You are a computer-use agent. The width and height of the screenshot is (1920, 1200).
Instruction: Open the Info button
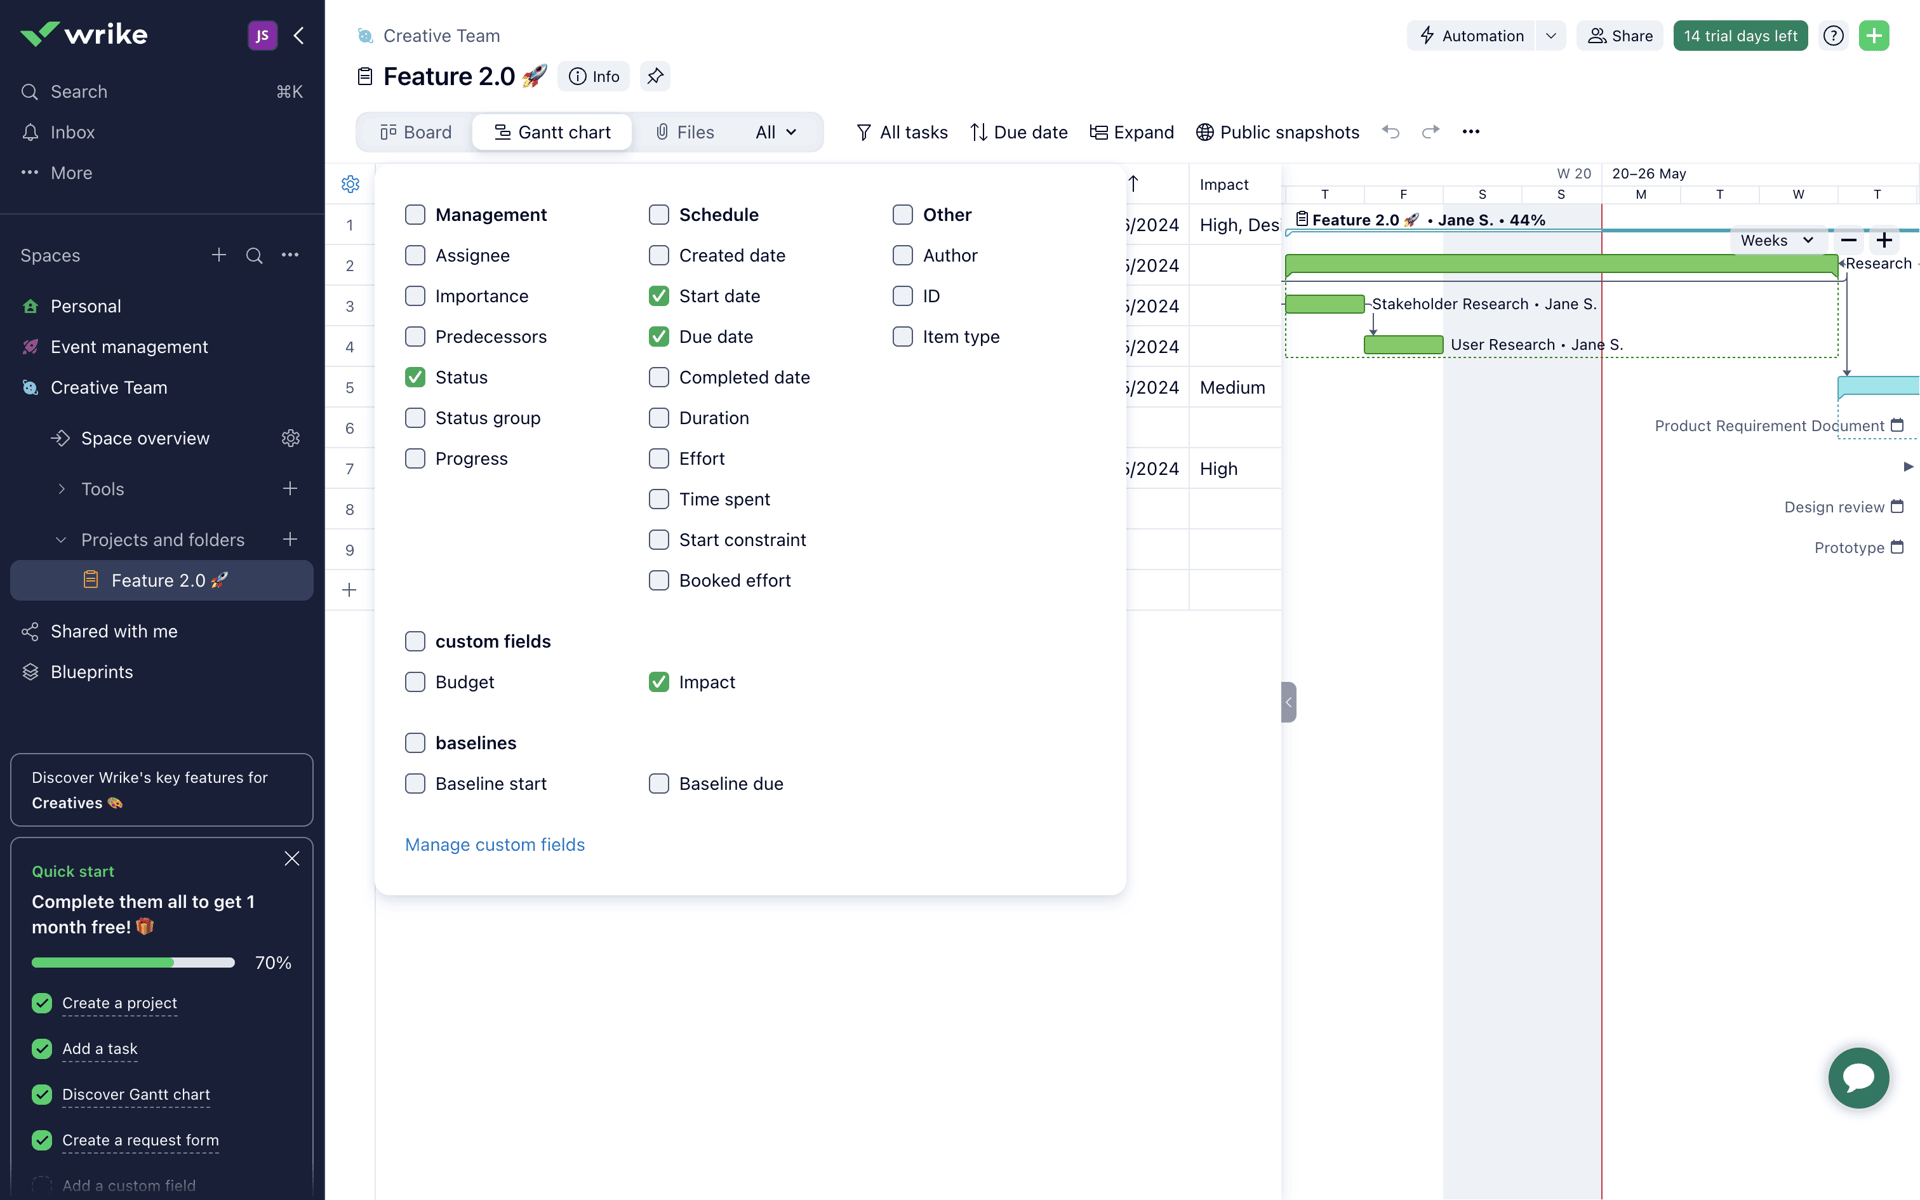pos(594,76)
